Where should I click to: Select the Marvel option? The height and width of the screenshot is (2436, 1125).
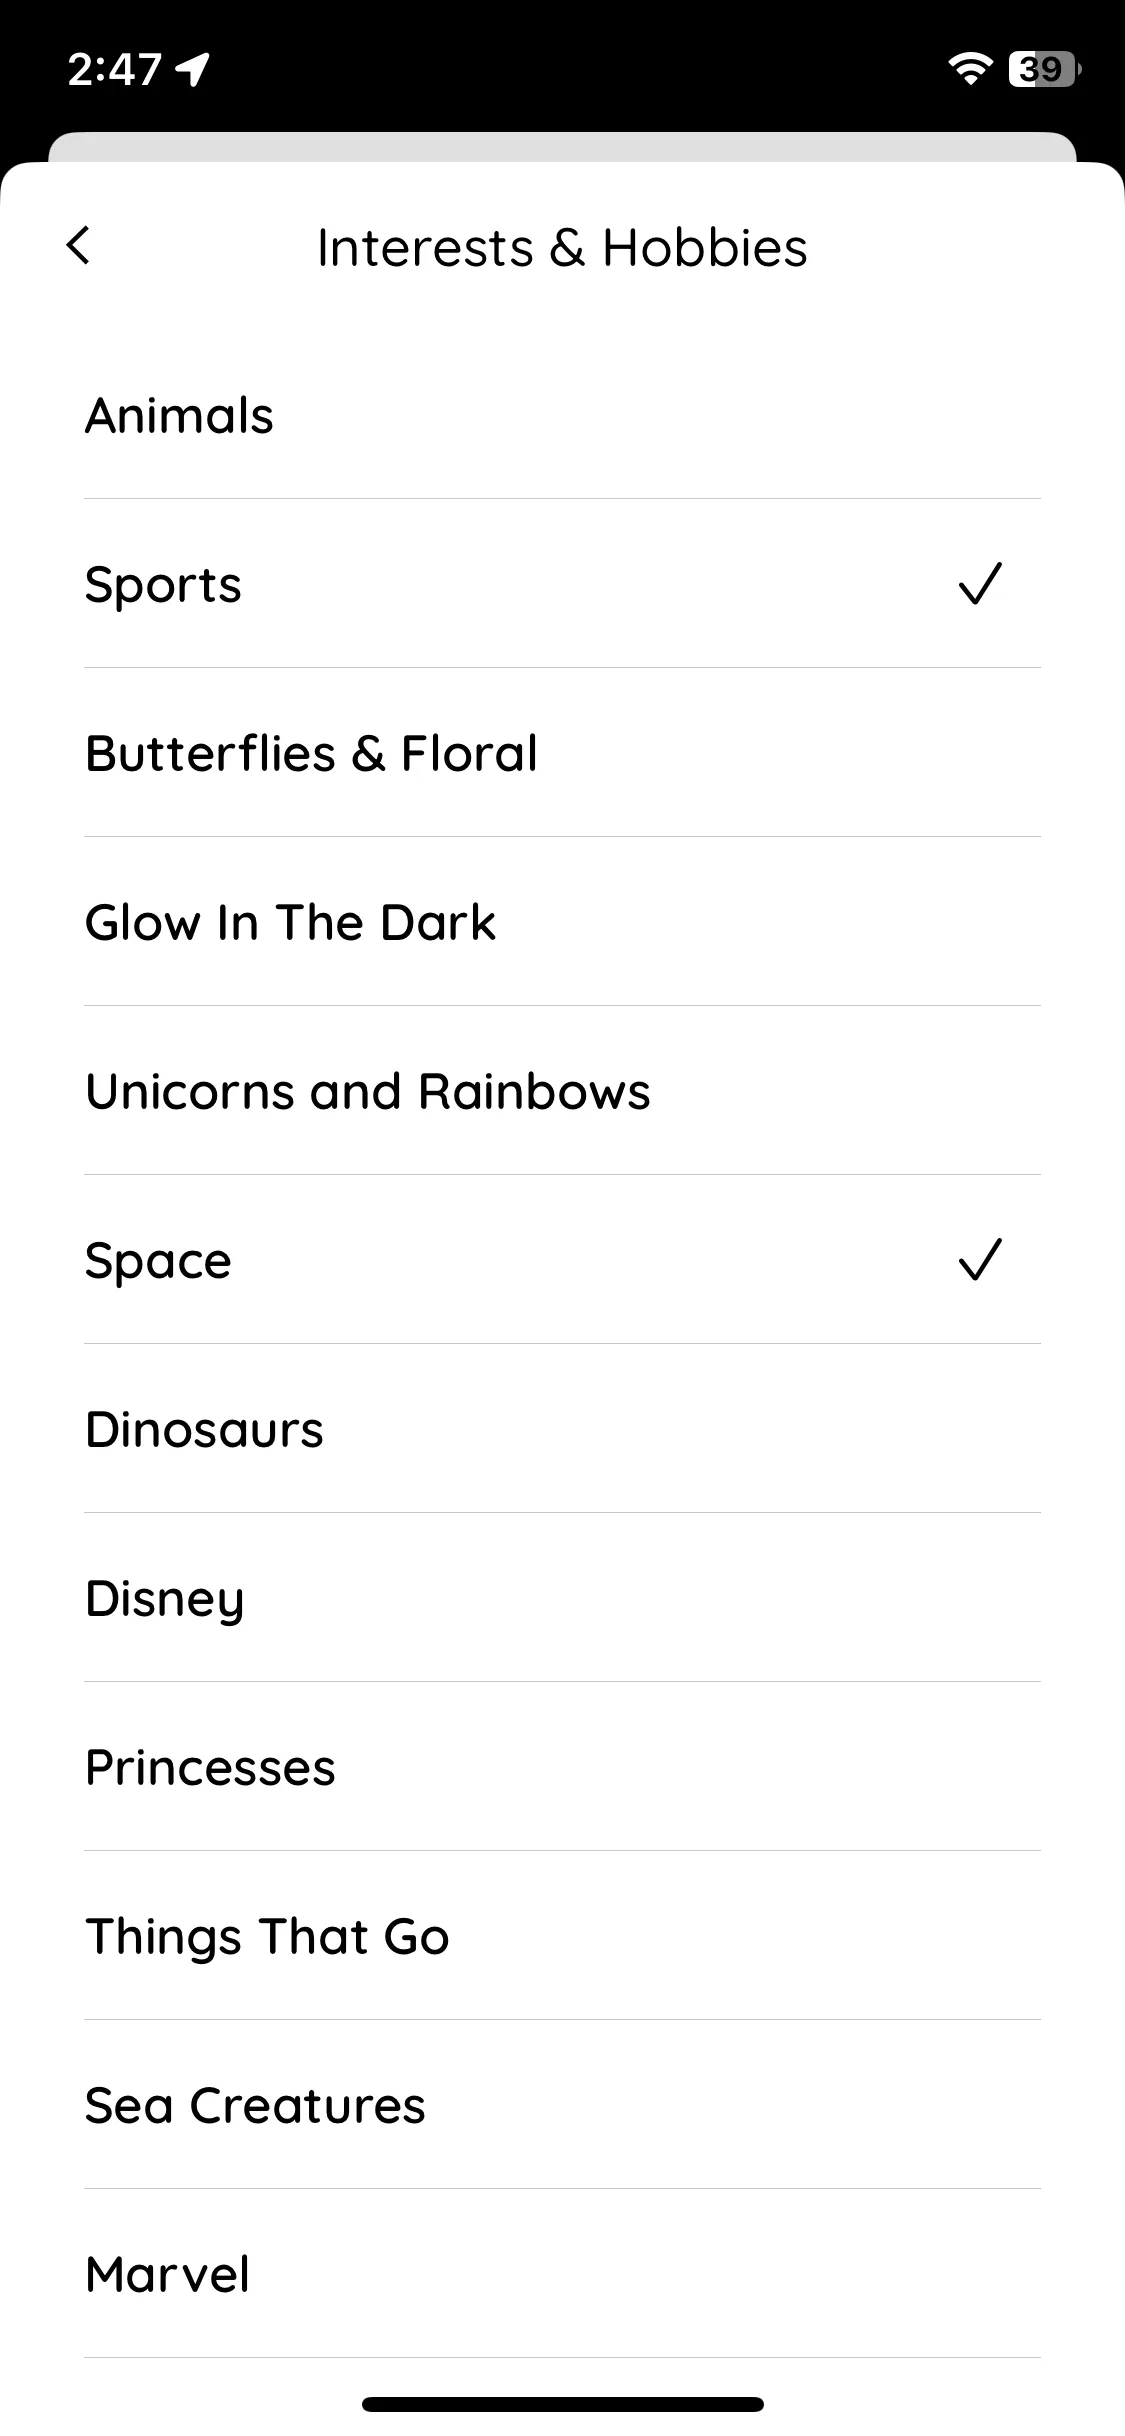[x=562, y=2274]
